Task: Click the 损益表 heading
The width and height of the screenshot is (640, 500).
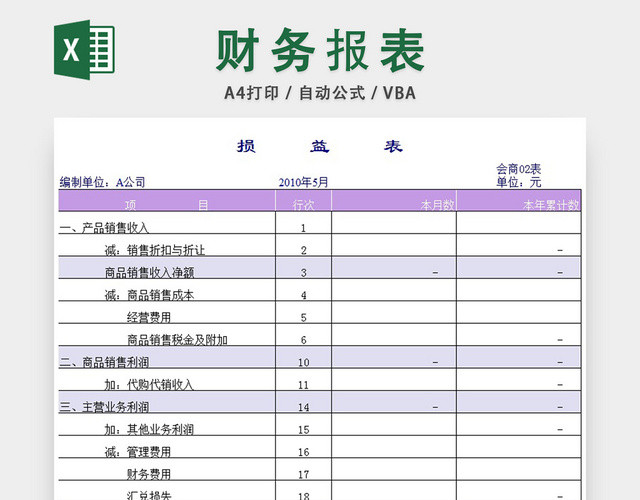Action: point(320,146)
